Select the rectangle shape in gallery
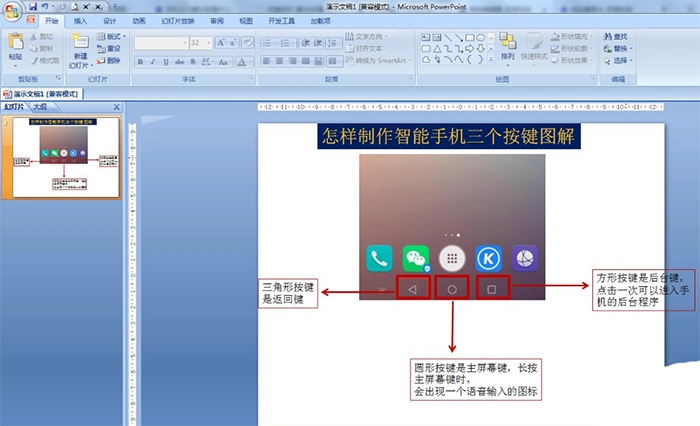Image resolution: width=700 pixels, height=426 pixels. pos(470,38)
